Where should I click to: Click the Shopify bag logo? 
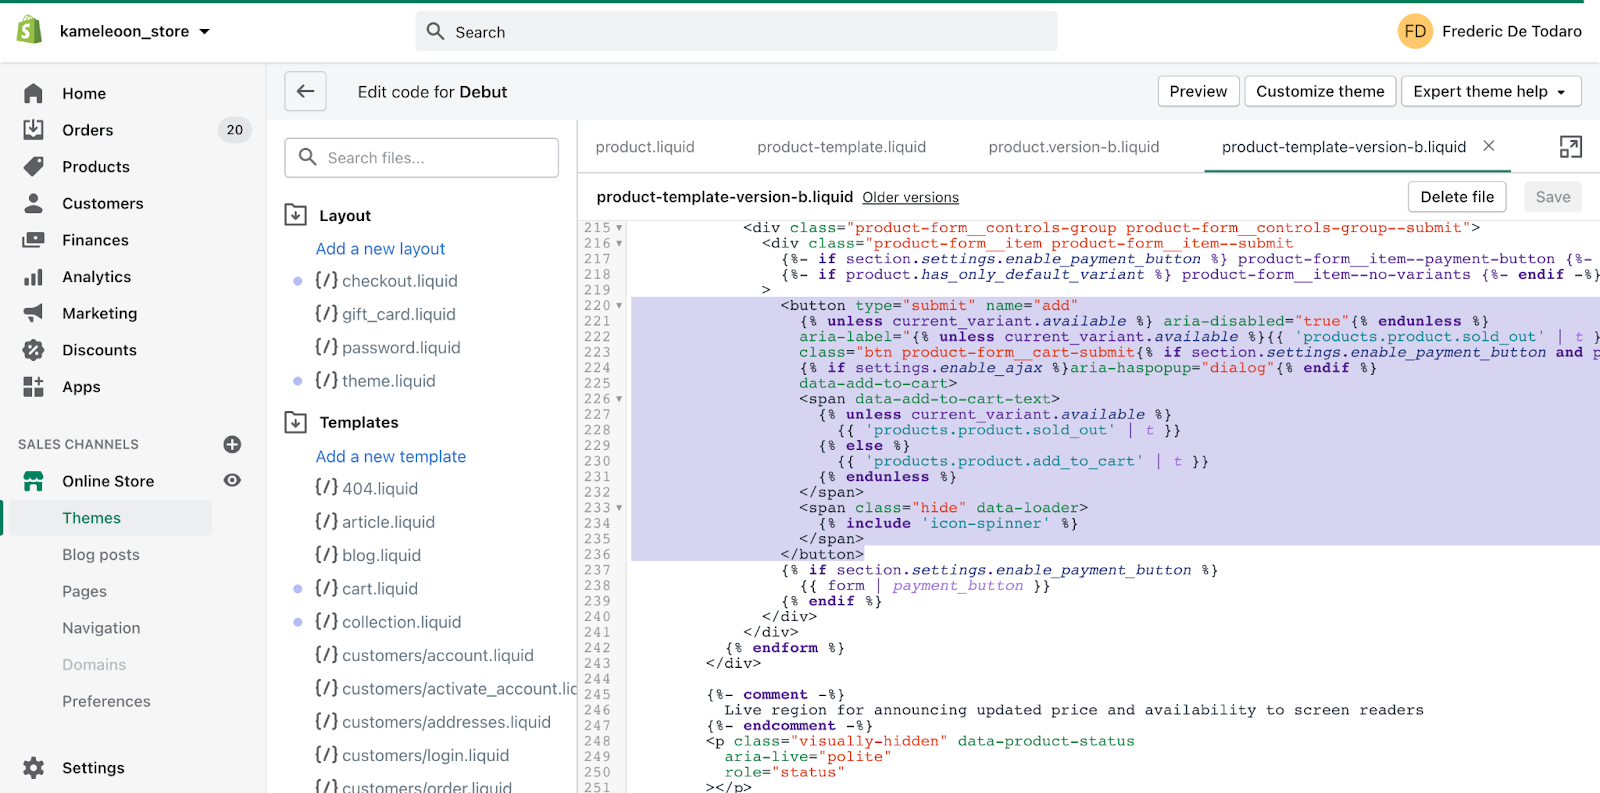(30, 30)
